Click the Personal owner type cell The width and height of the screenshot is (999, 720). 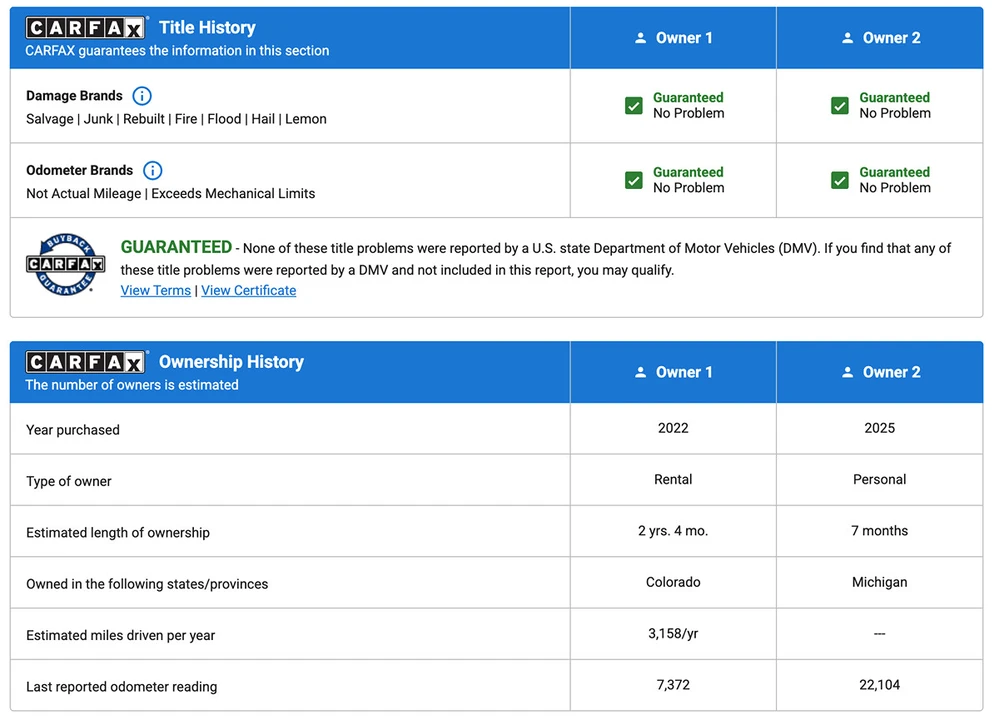click(x=879, y=480)
